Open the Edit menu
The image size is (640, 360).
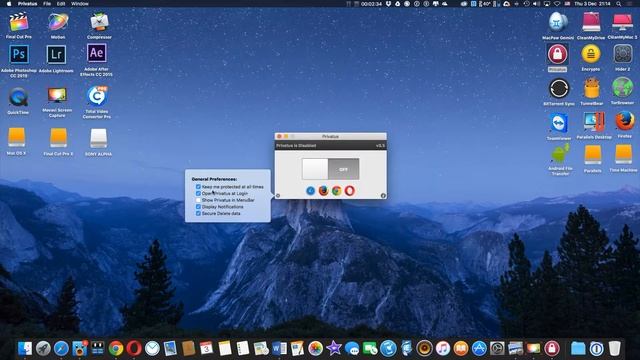pos(61,4)
